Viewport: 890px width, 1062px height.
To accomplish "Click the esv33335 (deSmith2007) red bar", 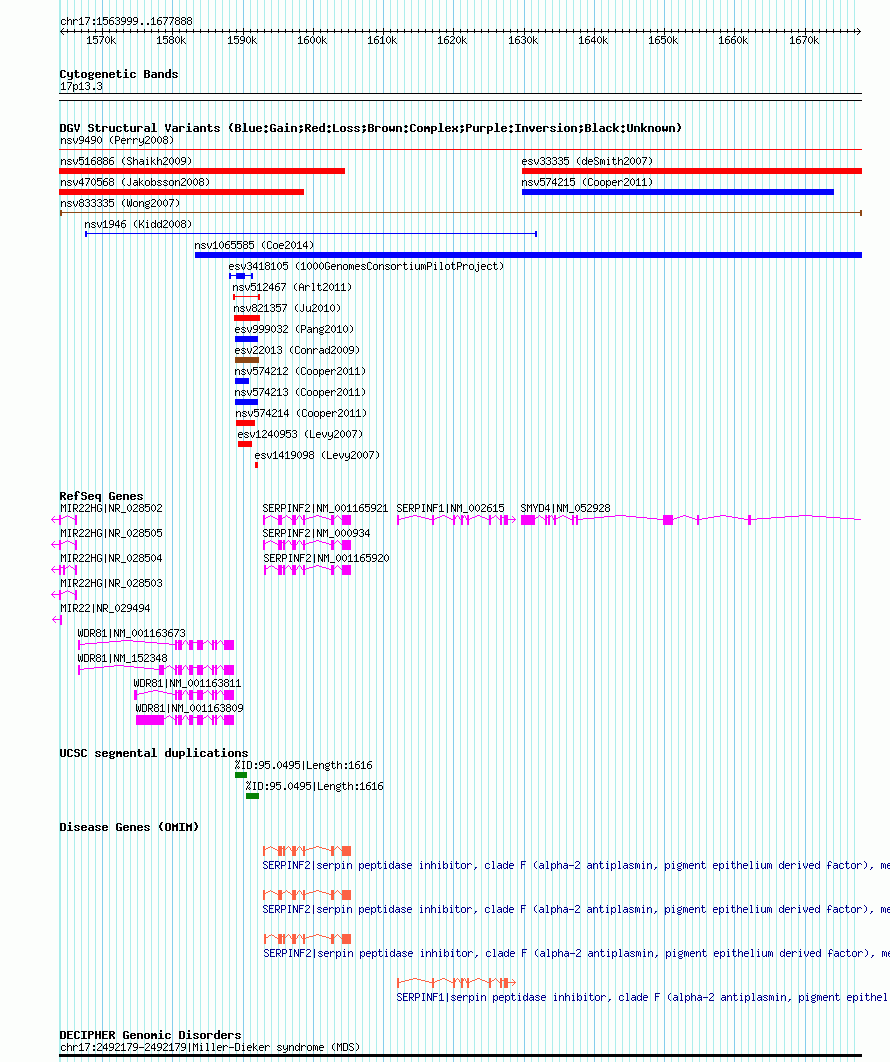I will coord(692,171).
